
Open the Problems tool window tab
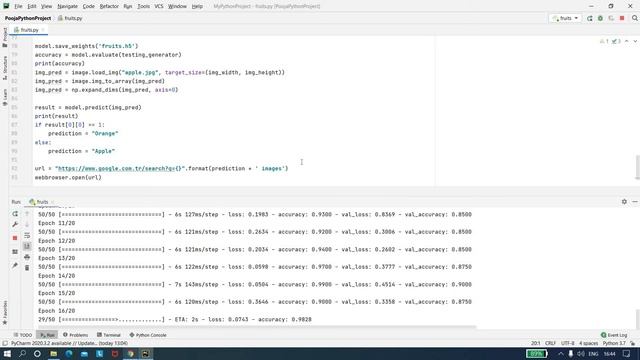76,335
